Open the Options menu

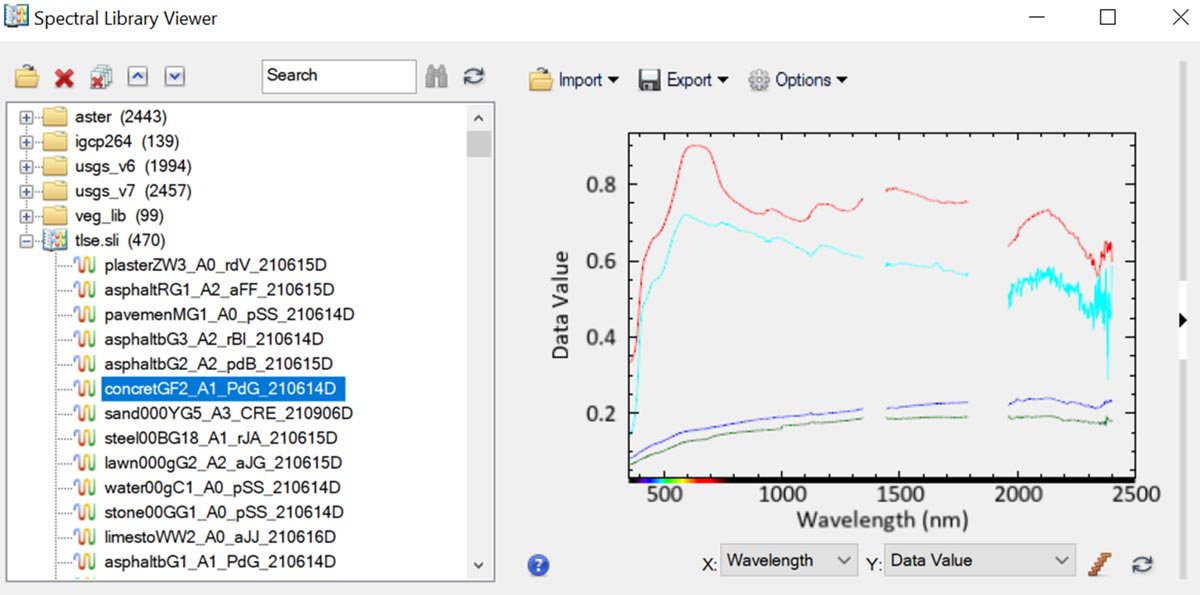(x=798, y=80)
